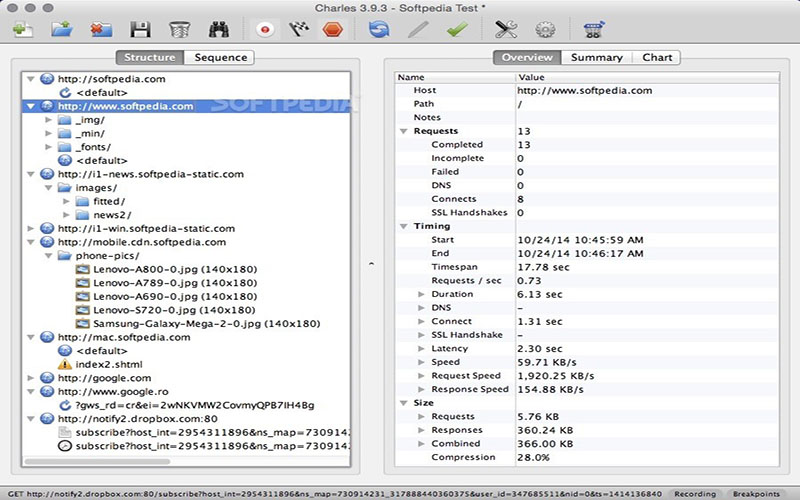The width and height of the screenshot is (800, 500).
Task: Open Tools using the wrench icon
Action: click(506, 29)
